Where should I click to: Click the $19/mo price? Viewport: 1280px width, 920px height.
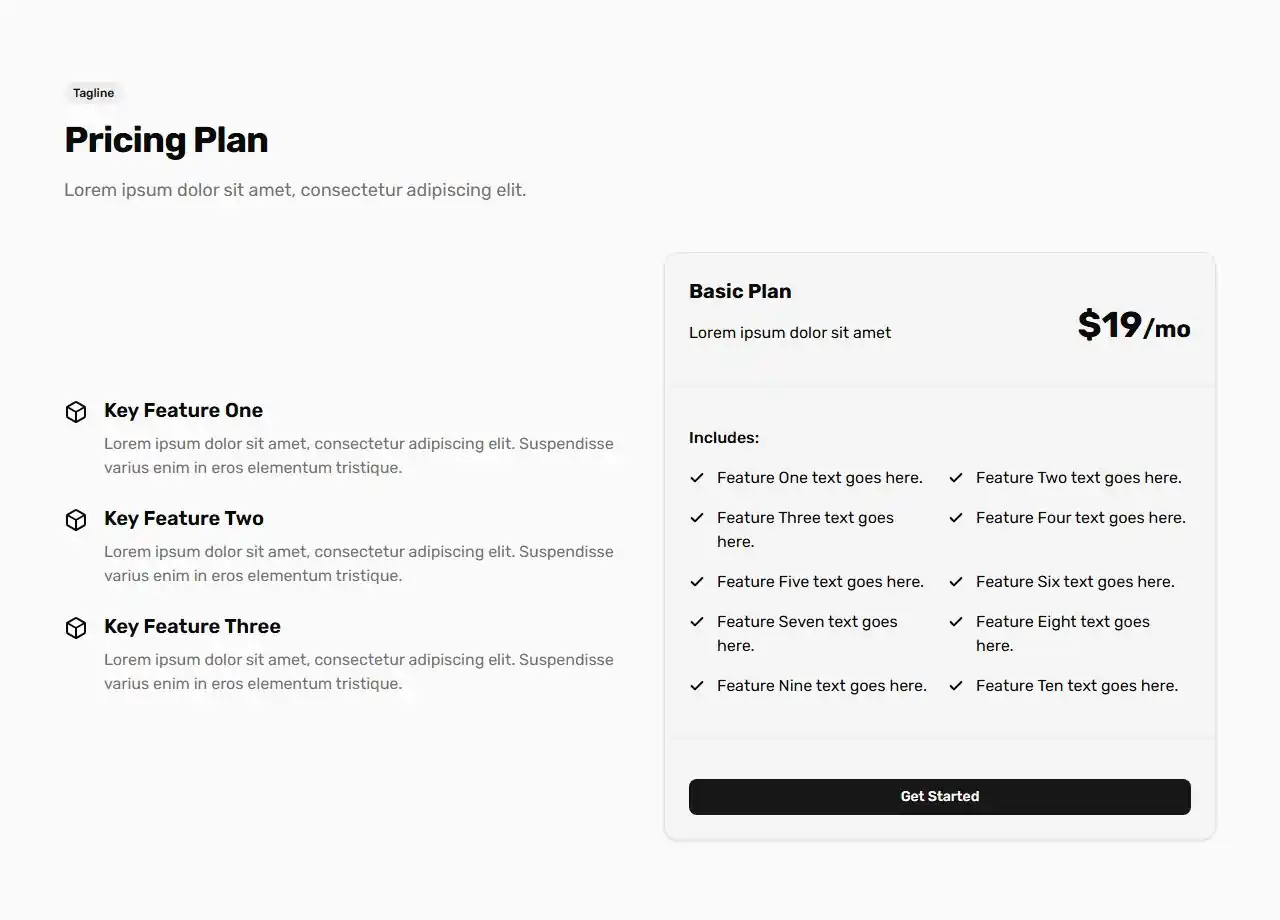coord(1133,326)
